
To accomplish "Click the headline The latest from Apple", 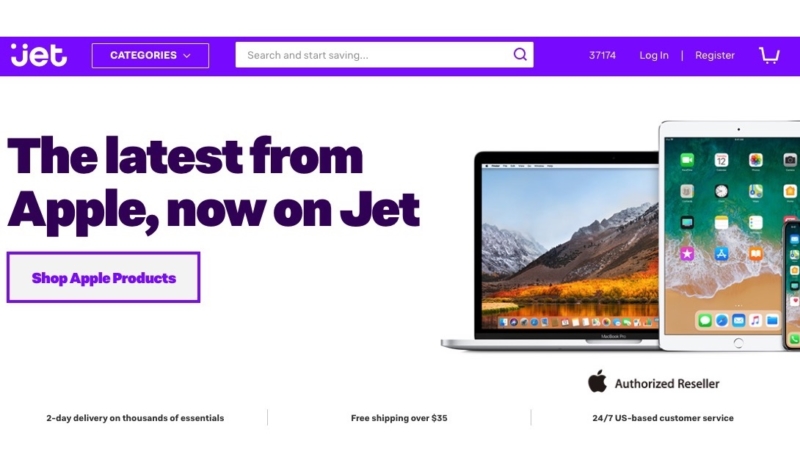I will pos(213,183).
